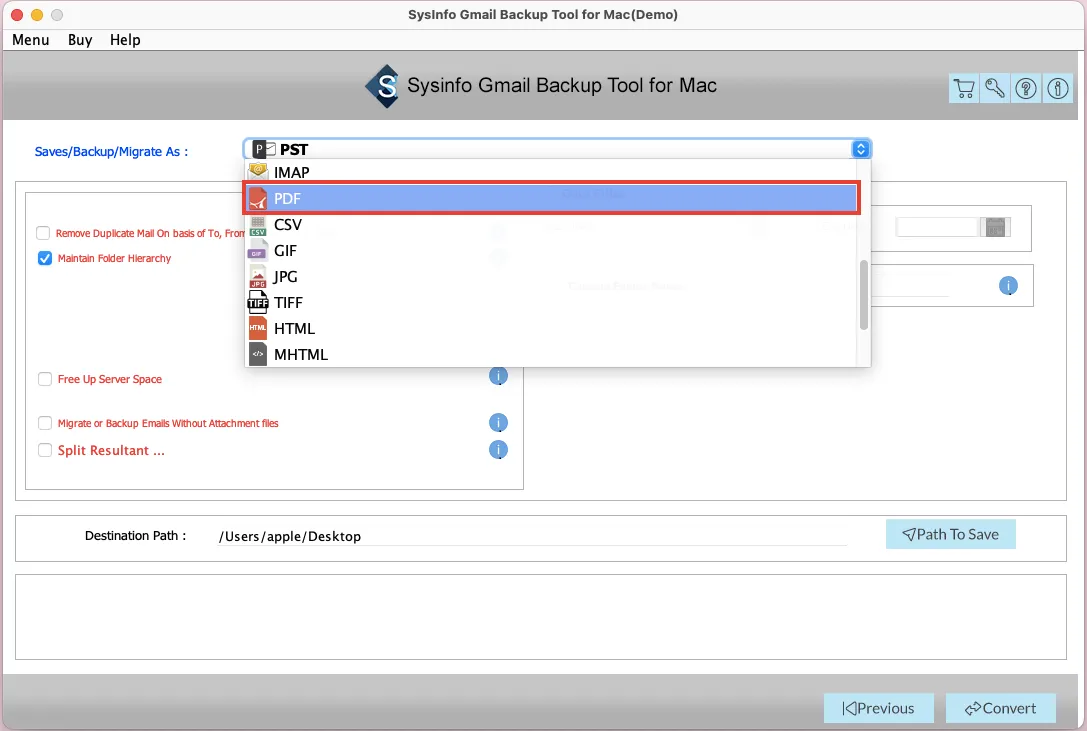Screen dimensions: 1087x731
Task: Click the PDF file icon
Action: (x=258, y=198)
